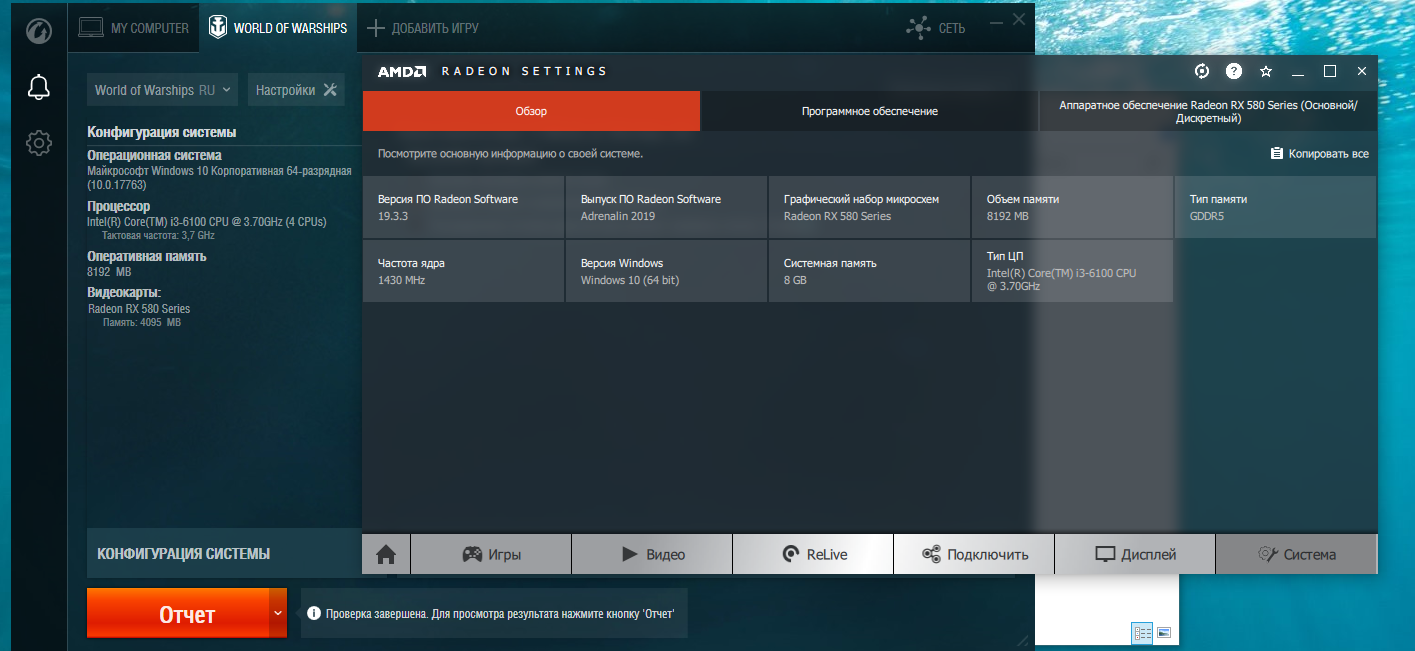1415x651 pixels.
Task: Click the Версия Windows tile
Action: point(667,271)
